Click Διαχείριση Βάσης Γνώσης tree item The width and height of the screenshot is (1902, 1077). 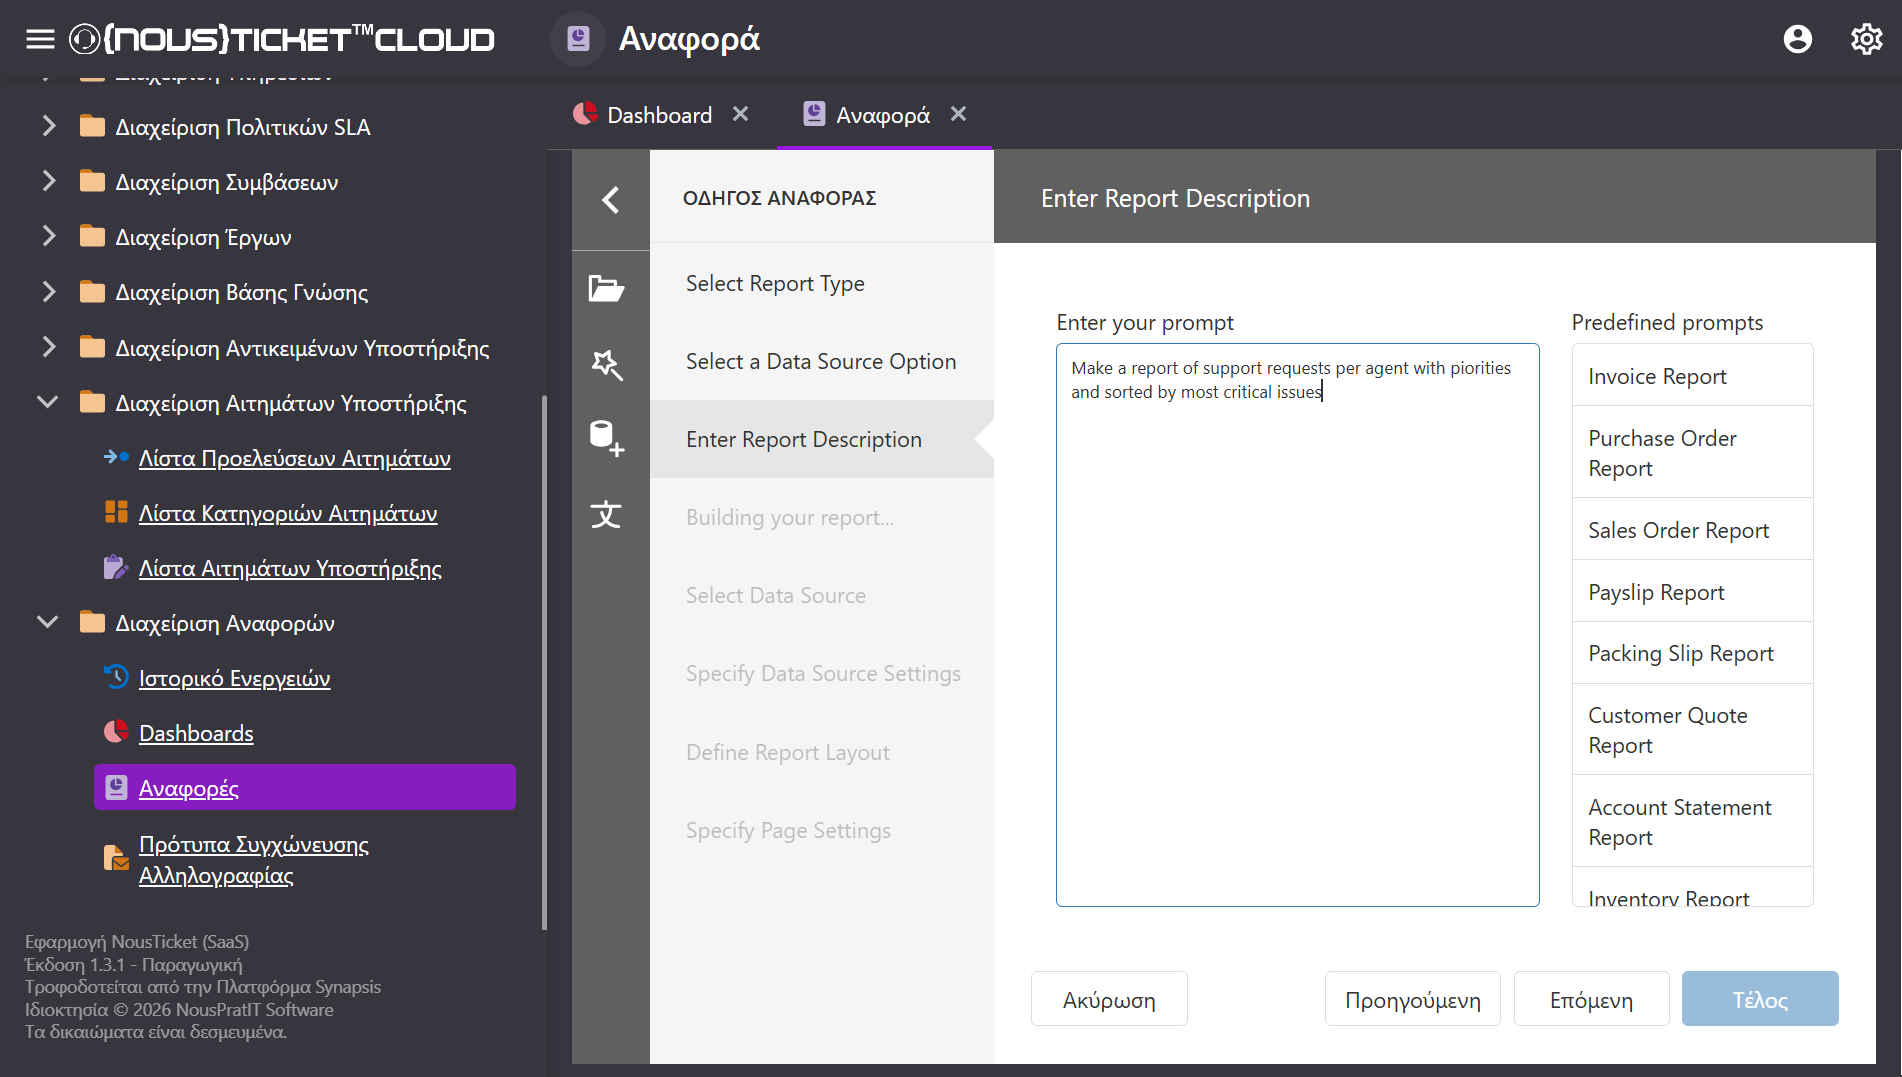click(x=242, y=292)
